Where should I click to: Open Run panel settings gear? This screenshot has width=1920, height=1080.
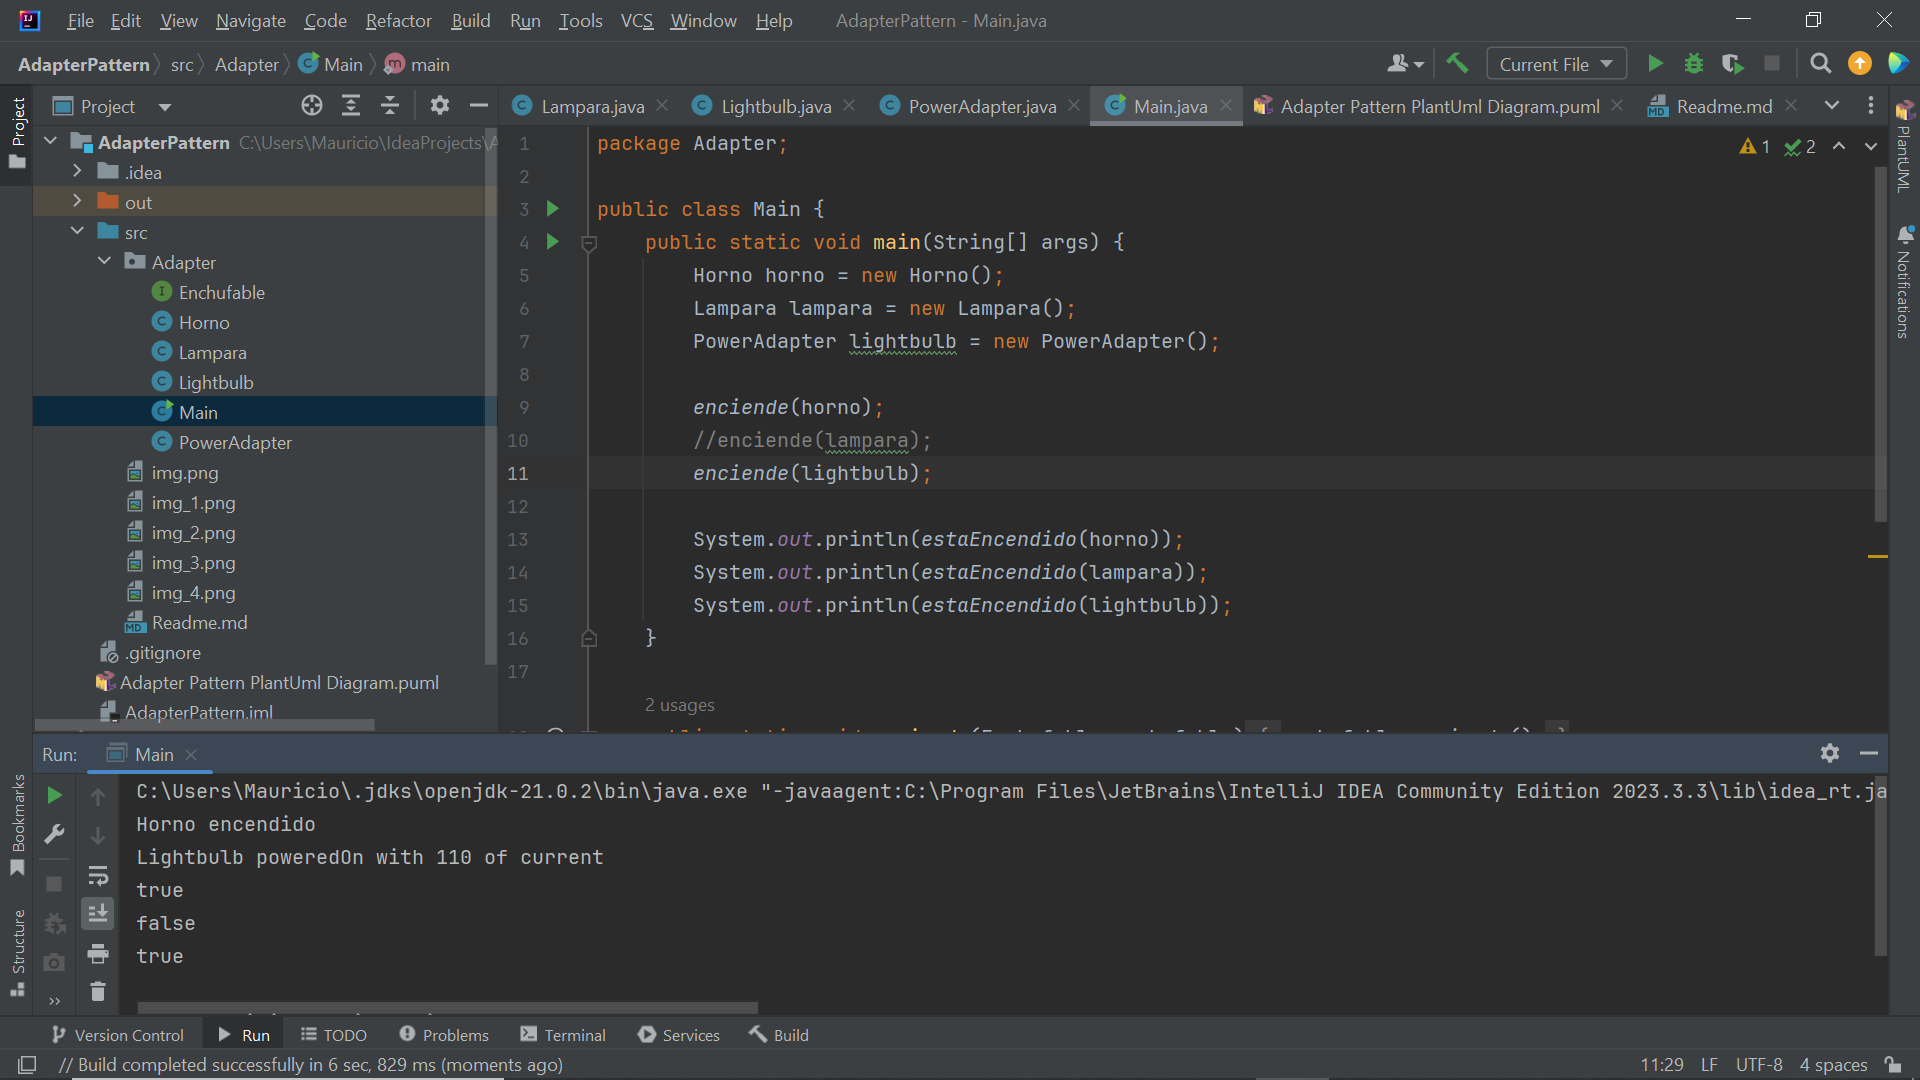pyautogui.click(x=1830, y=754)
